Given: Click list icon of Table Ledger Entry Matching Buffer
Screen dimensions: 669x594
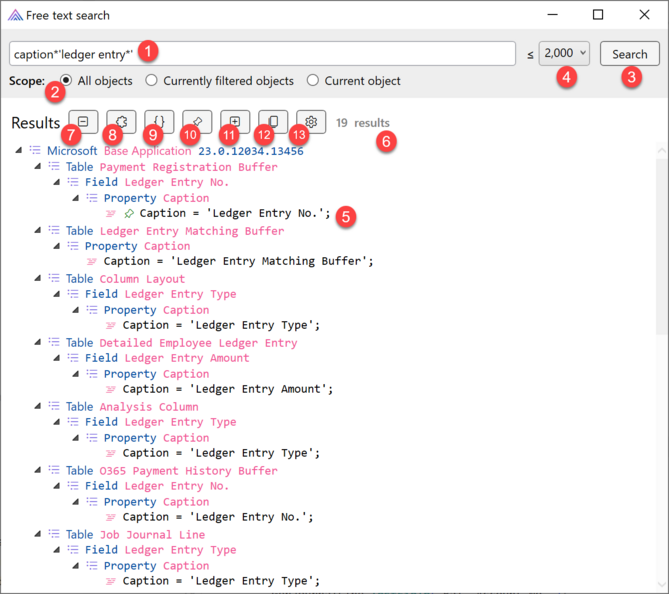Looking at the screenshot, I should pyautogui.click(x=54, y=230).
